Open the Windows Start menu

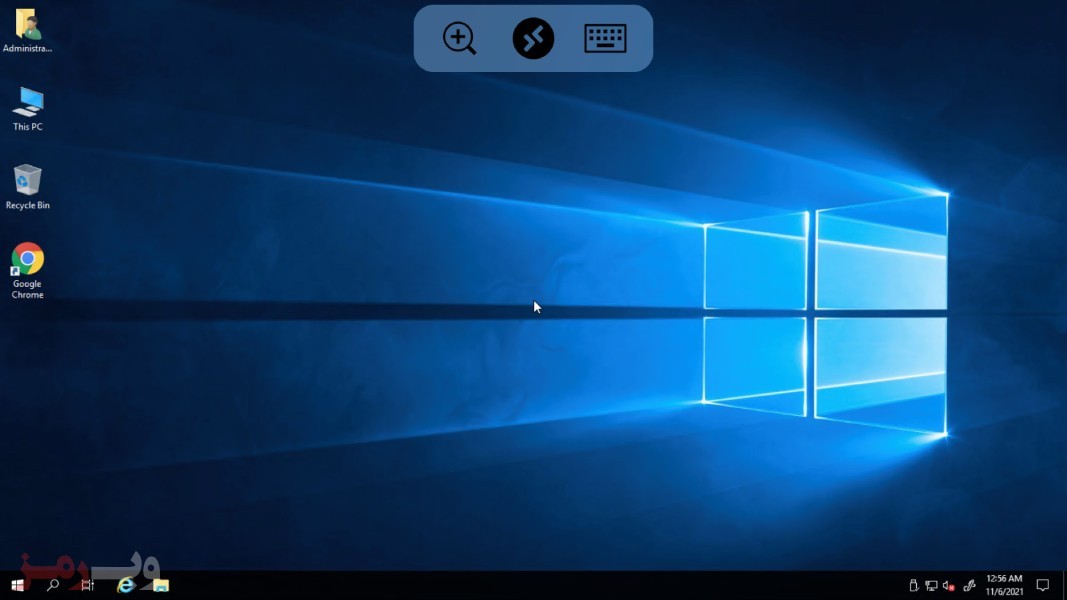pyautogui.click(x=18, y=585)
